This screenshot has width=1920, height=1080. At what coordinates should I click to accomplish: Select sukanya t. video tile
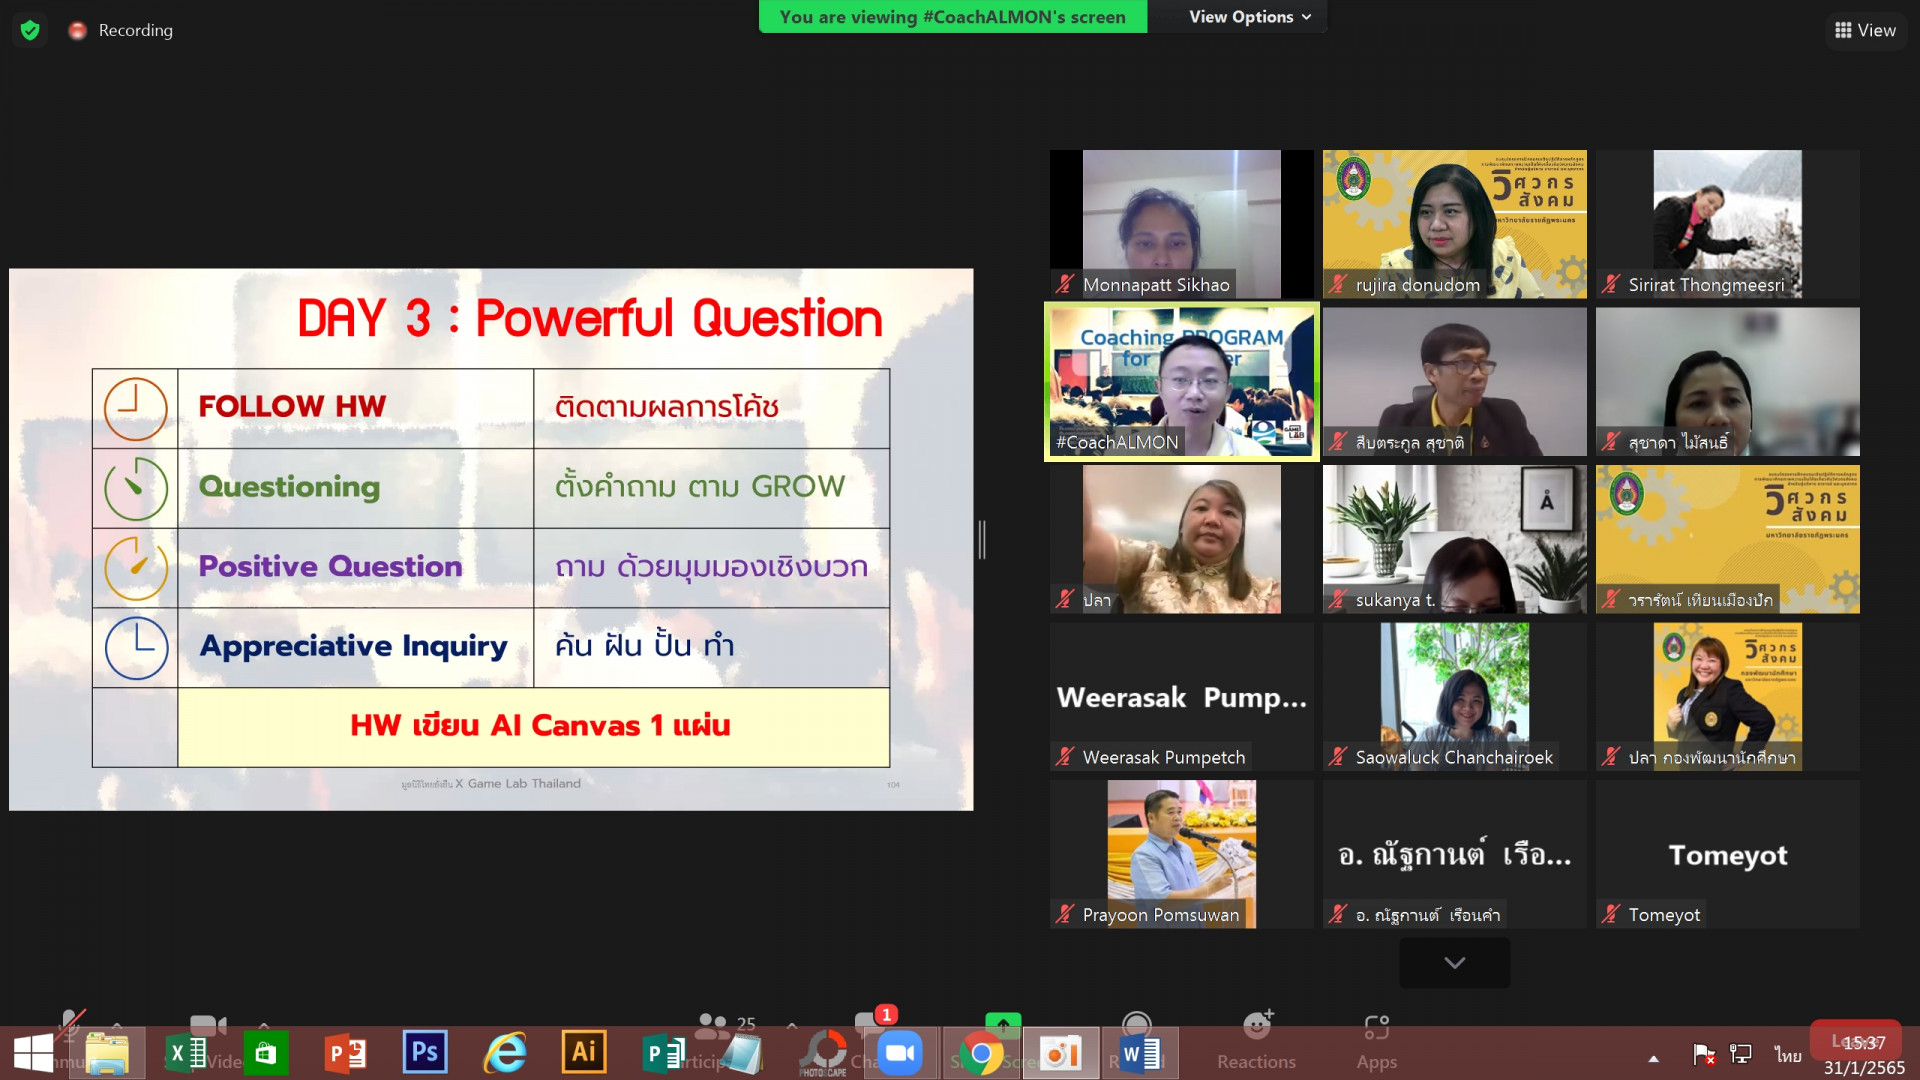tap(1454, 539)
